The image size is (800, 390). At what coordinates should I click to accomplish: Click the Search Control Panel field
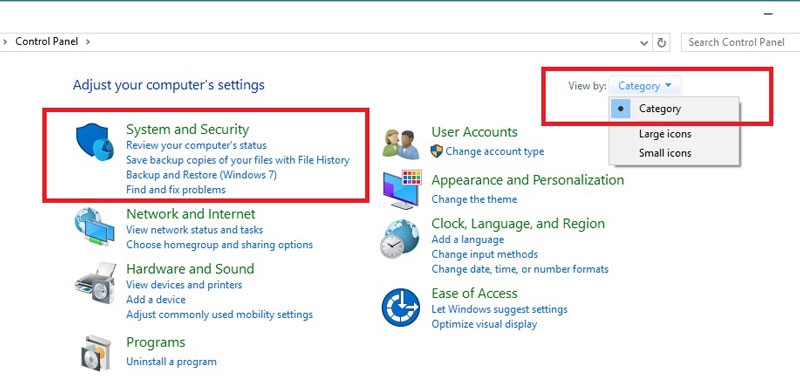click(740, 42)
